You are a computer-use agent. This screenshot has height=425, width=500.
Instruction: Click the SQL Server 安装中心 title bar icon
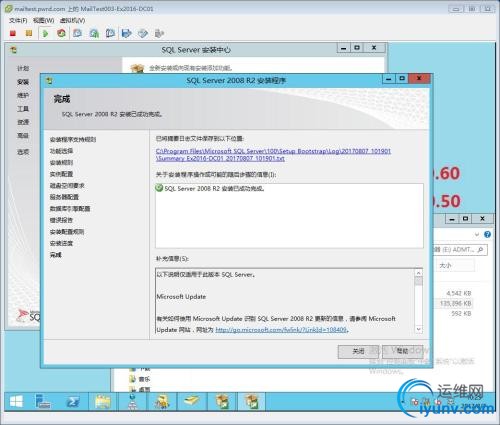[x=13, y=50]
